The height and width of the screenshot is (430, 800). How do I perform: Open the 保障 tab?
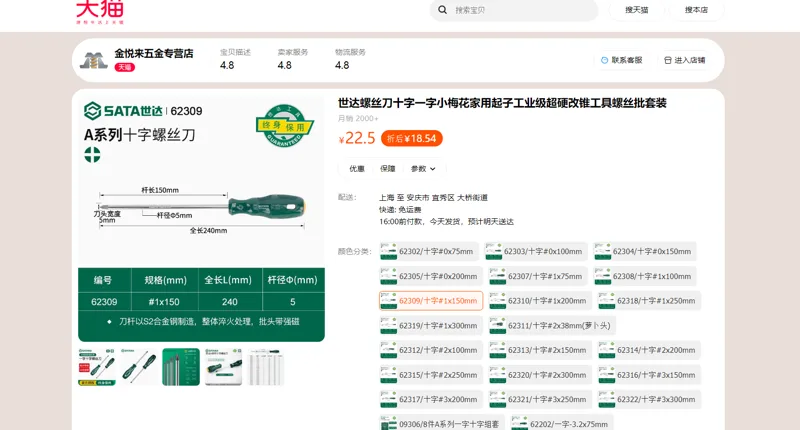[x=387, y=169]
